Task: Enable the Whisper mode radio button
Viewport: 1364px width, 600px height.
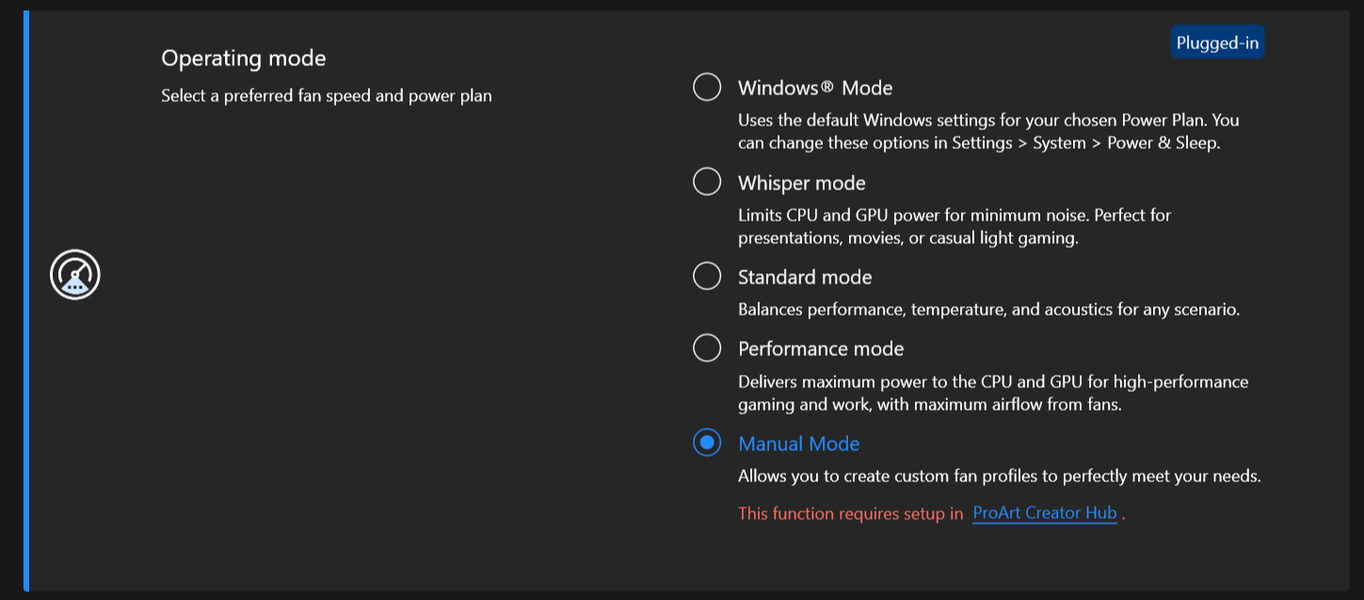Action: [x=707, y=182]
